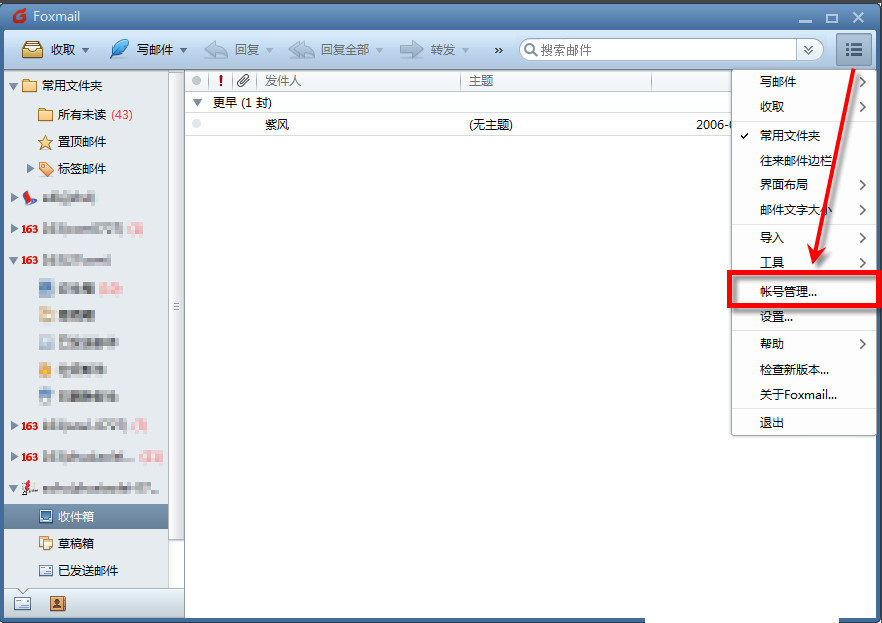This screenshot has width=882, height=623.
Task: Open the search box dropdown arrow
Action: 808,48
